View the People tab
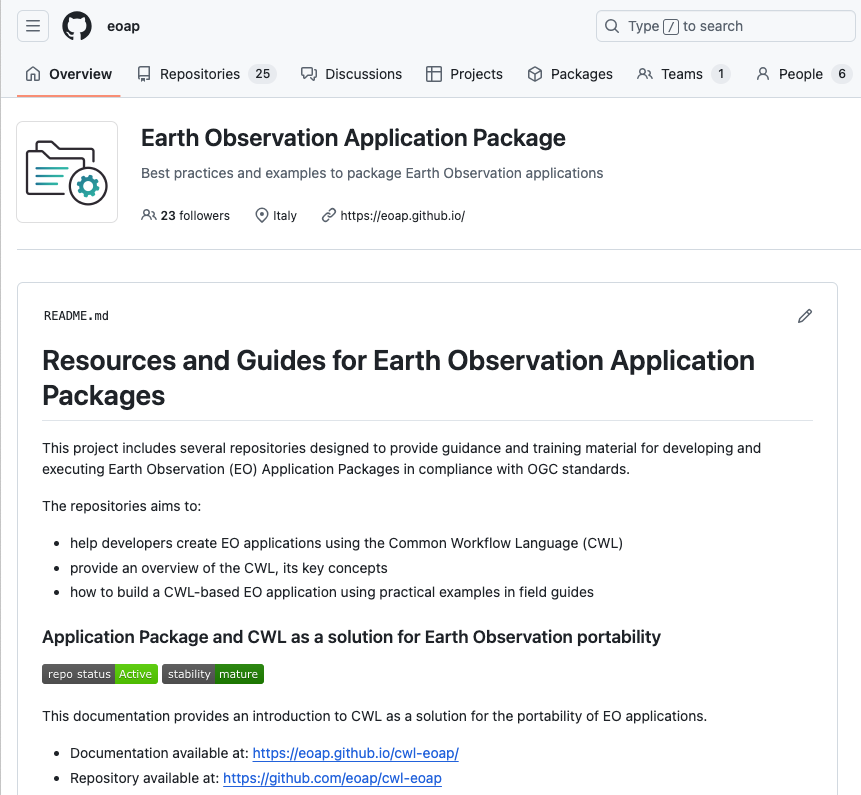The width and height of the screenshot is (861, 795). tap(801, 74)
